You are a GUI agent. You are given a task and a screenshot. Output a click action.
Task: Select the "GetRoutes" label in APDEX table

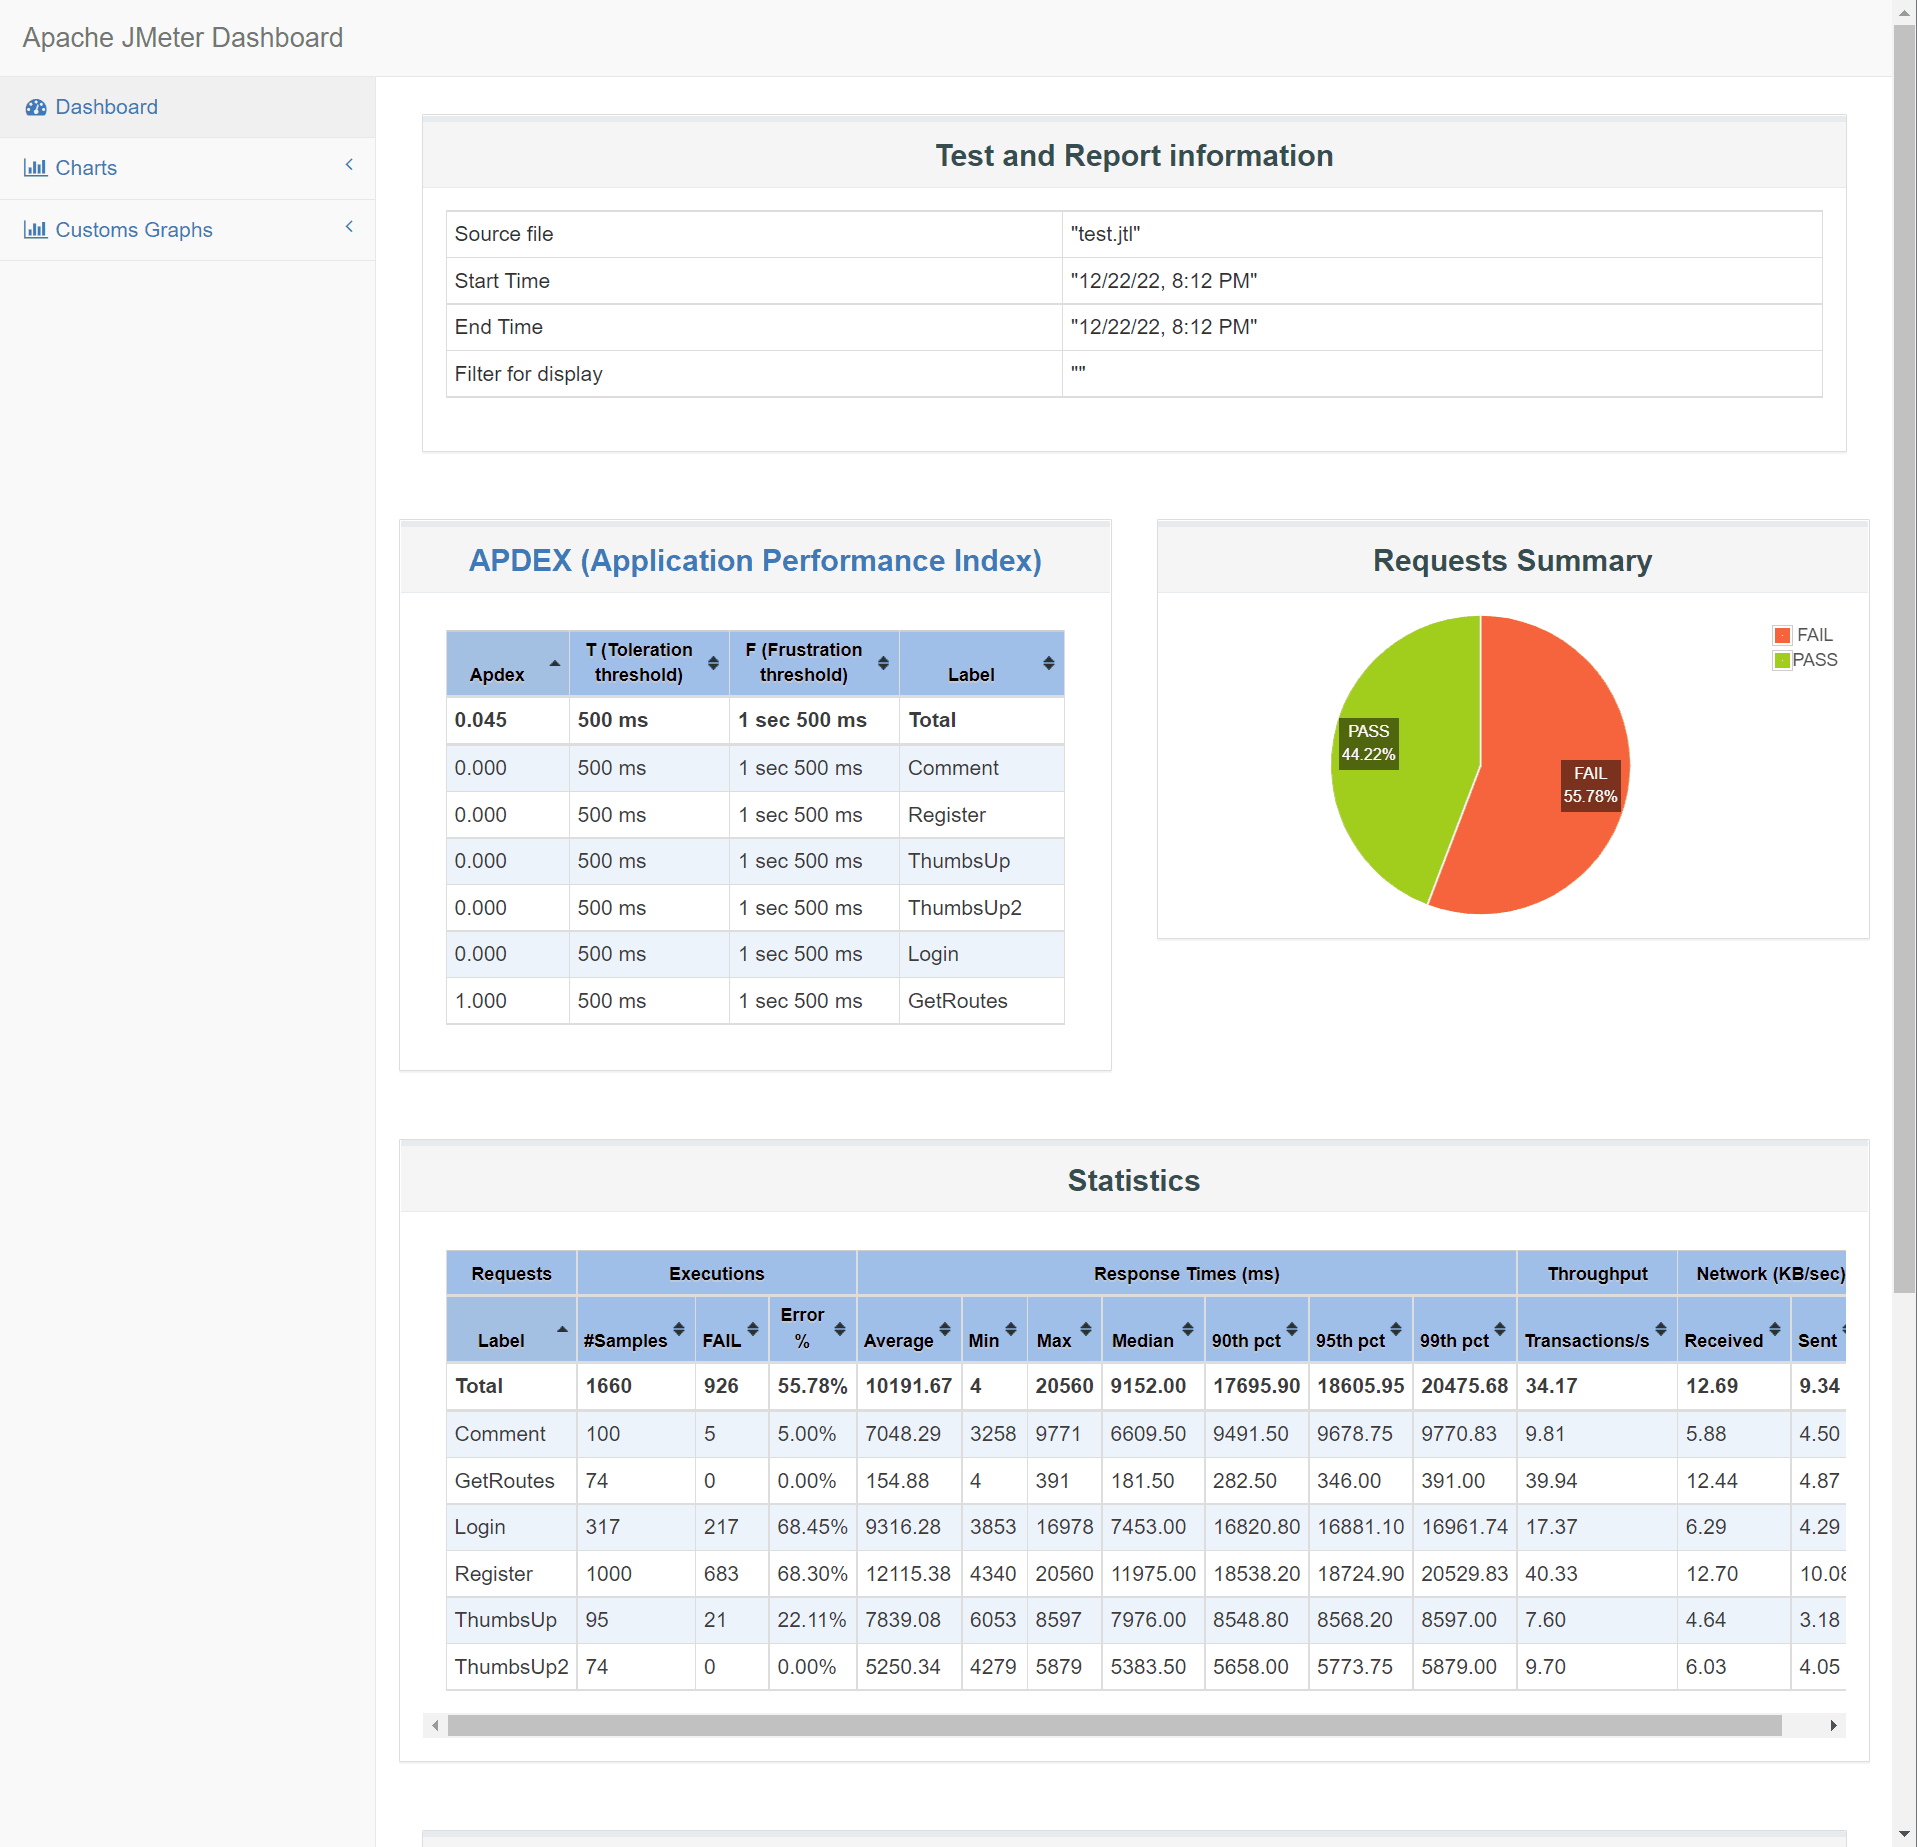[957, 1001]
